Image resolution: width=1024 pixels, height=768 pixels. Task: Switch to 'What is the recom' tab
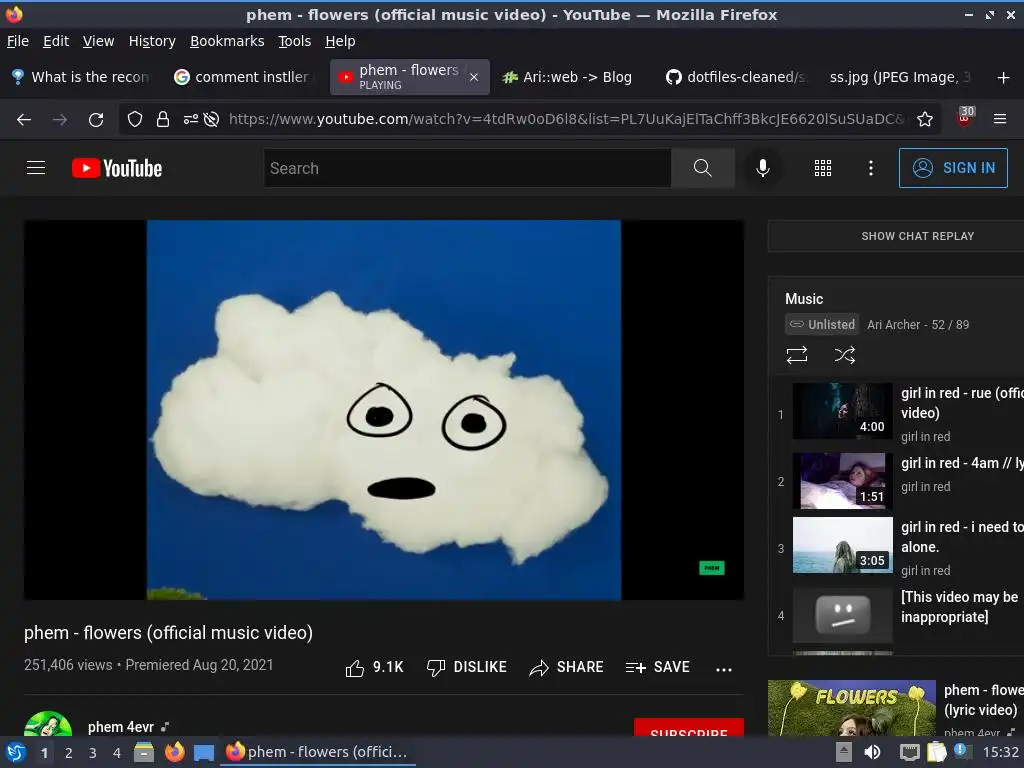[x=82, y=77]
